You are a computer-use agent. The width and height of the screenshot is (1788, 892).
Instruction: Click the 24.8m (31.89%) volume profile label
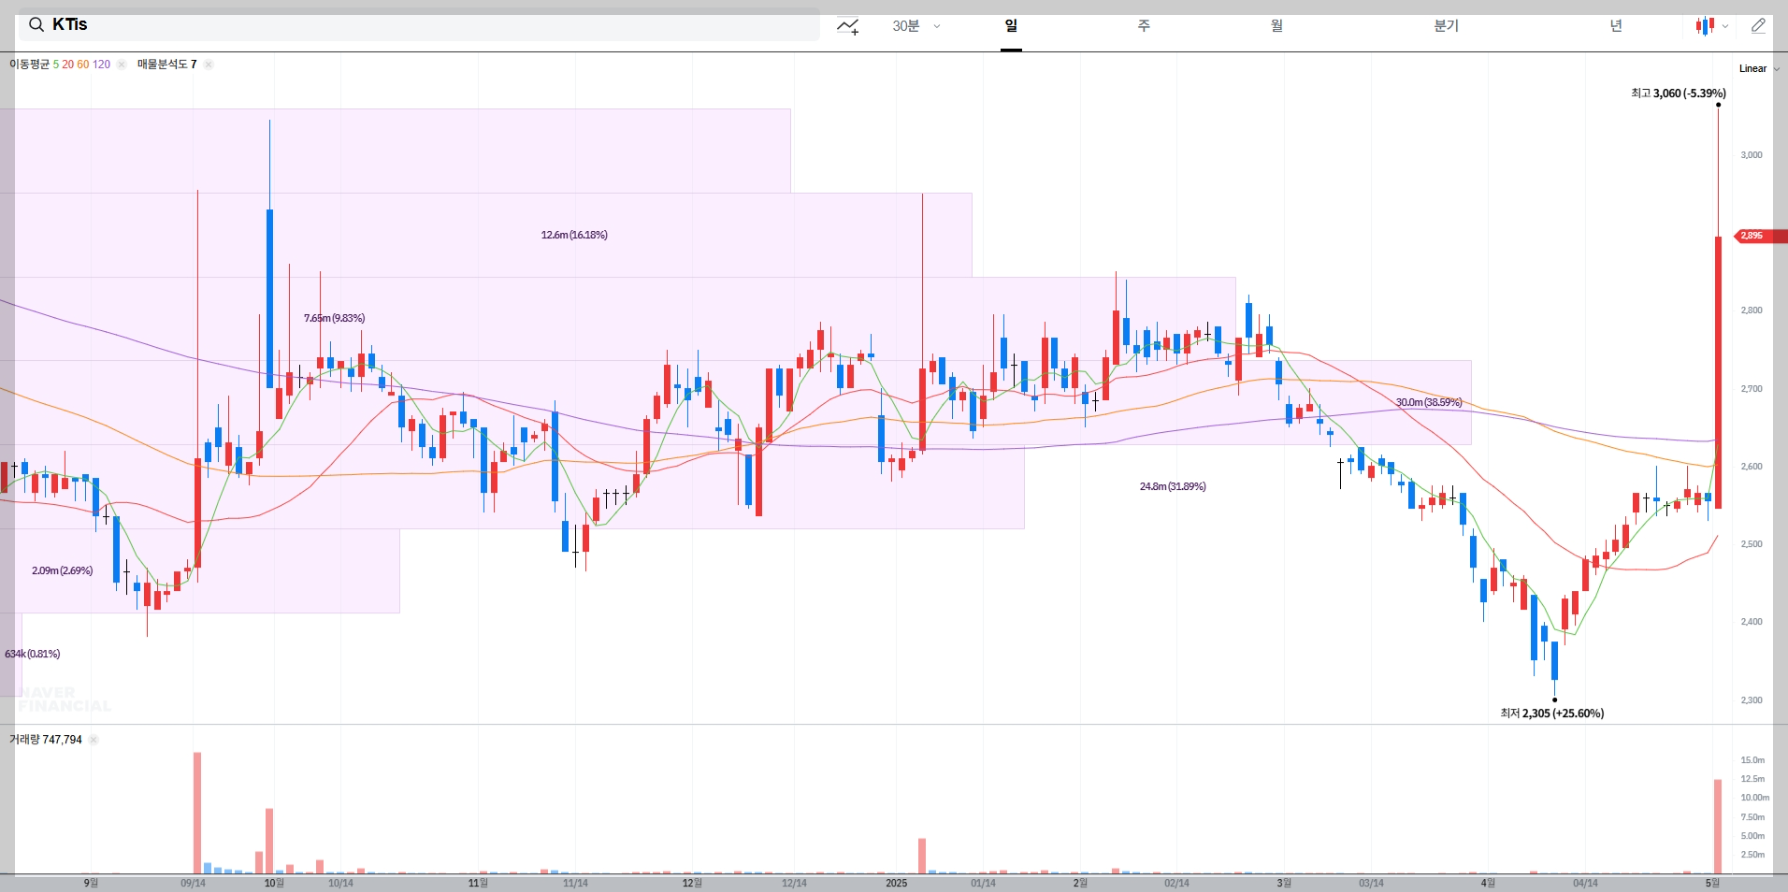(1172, 486)
